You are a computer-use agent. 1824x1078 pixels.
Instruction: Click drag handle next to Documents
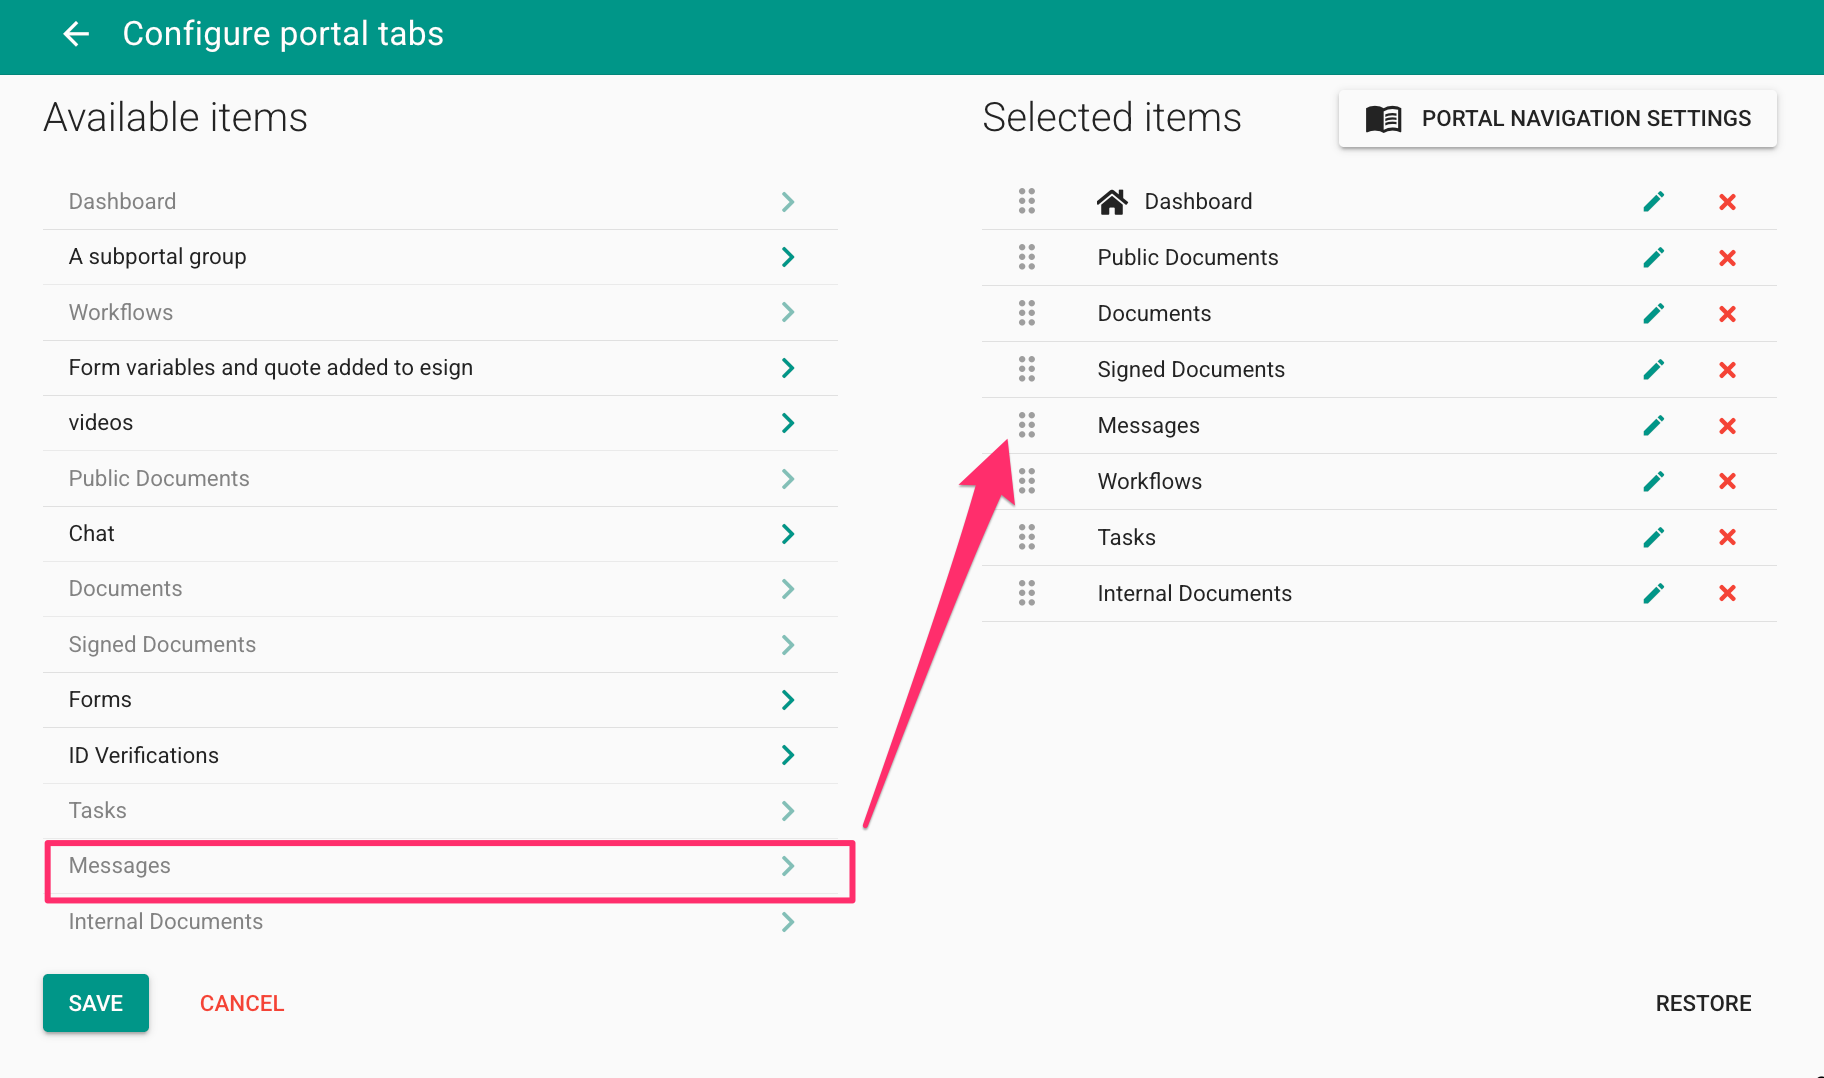[1027, 314]
